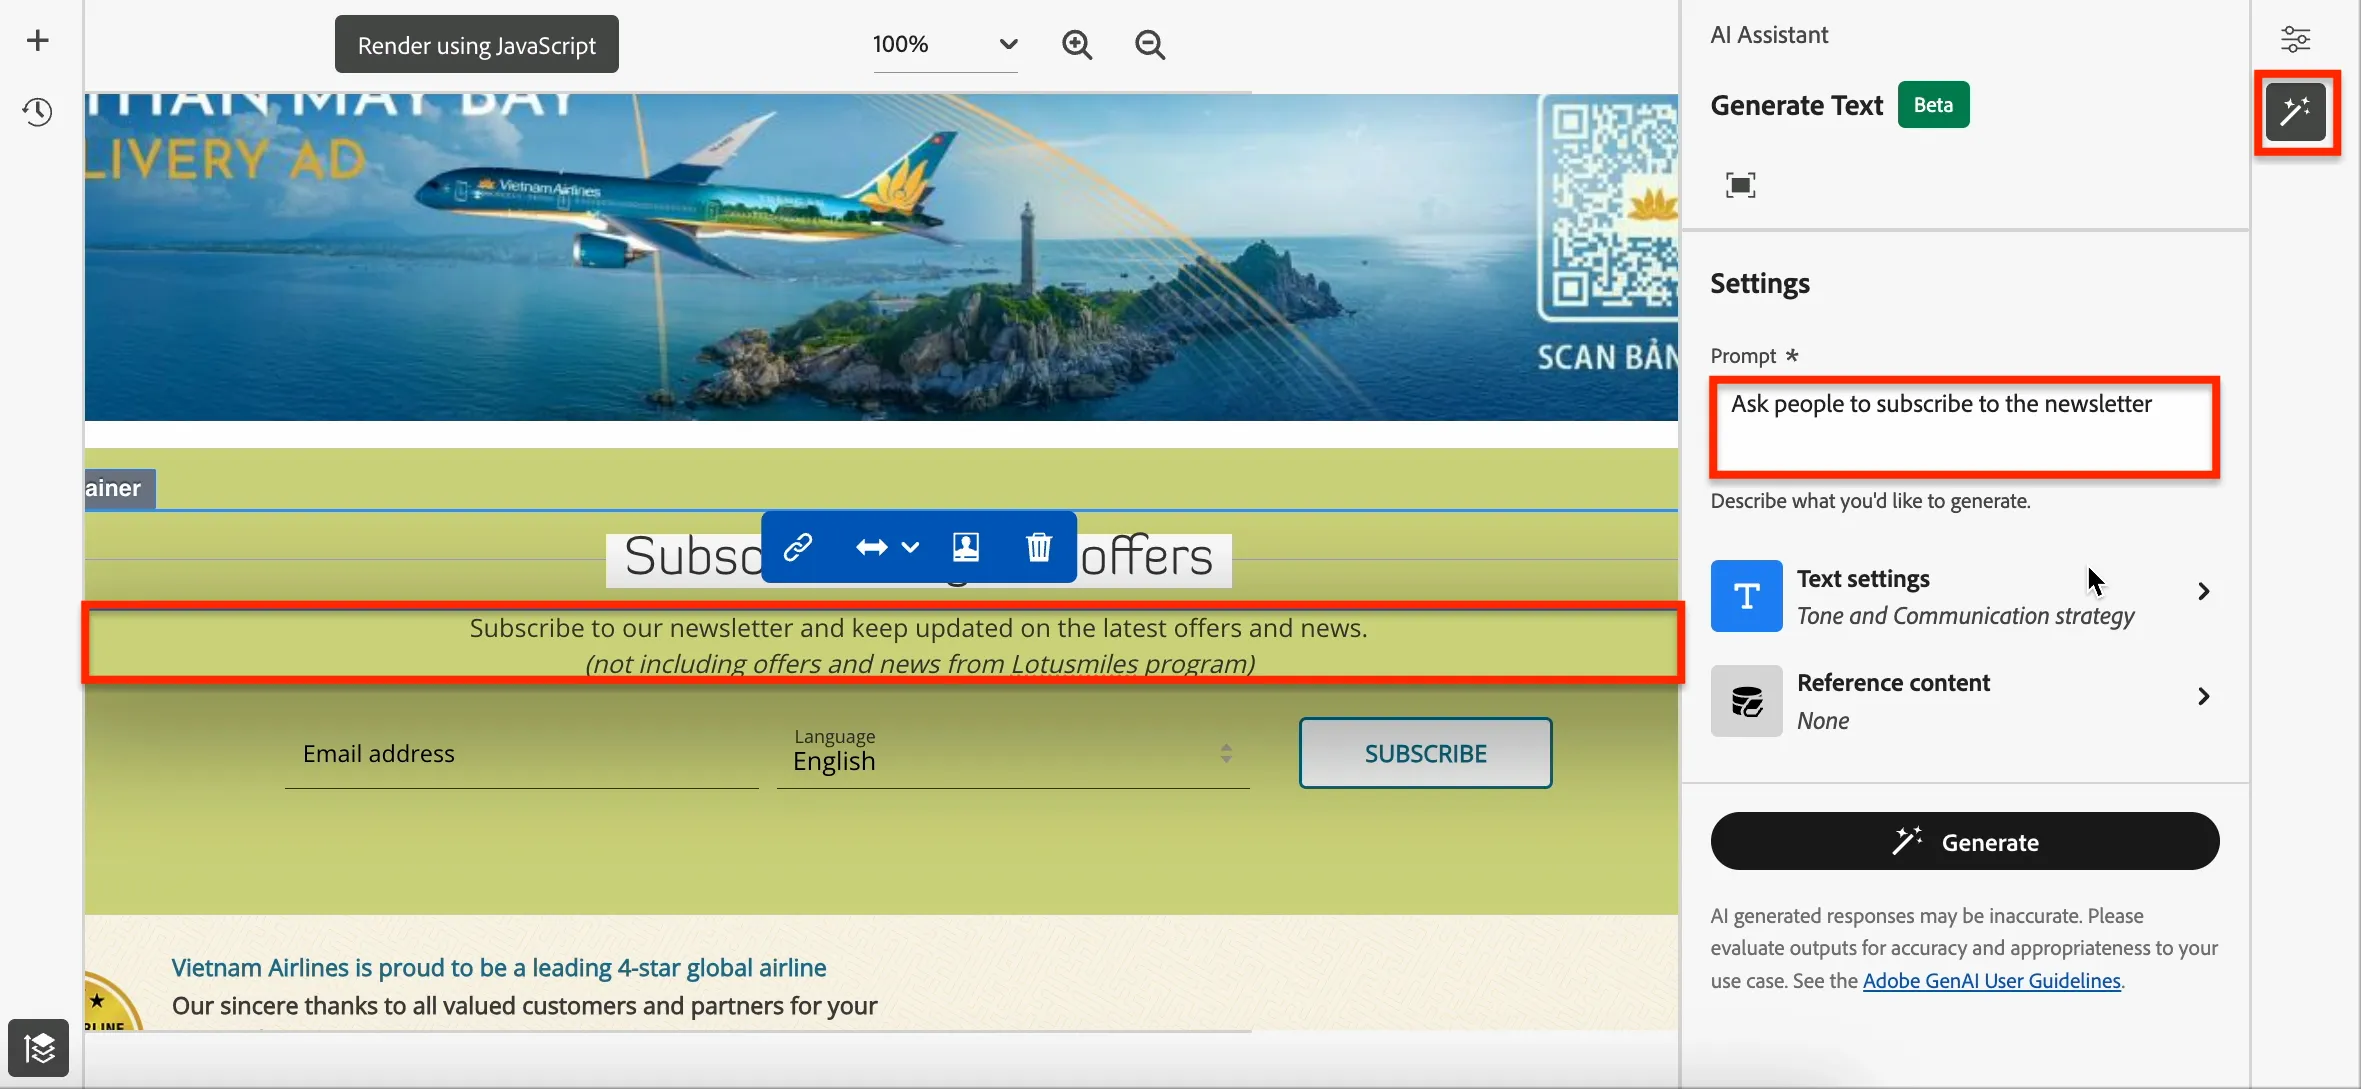The image size is (2361, 1089).
Task: Click the QR code image
Action: click(1608, 208)
